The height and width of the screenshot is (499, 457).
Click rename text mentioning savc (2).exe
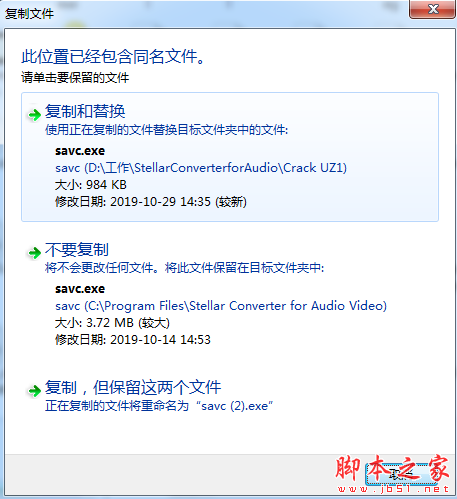(x=159, y=406)
